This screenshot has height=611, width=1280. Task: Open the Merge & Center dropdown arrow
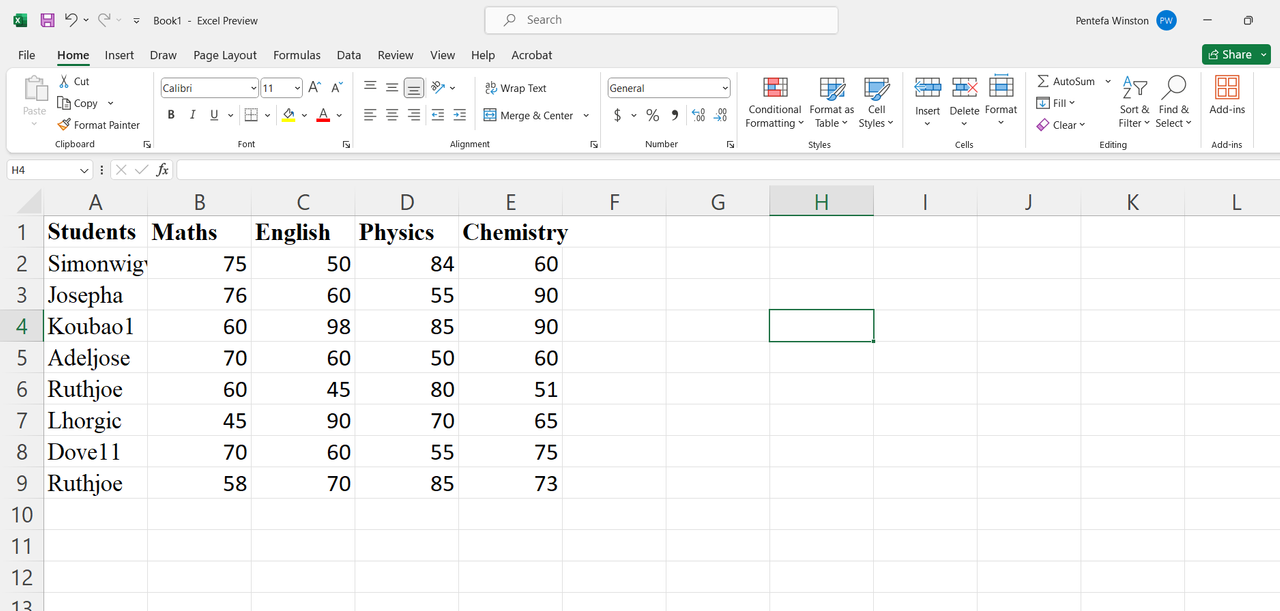click(586, 115)
